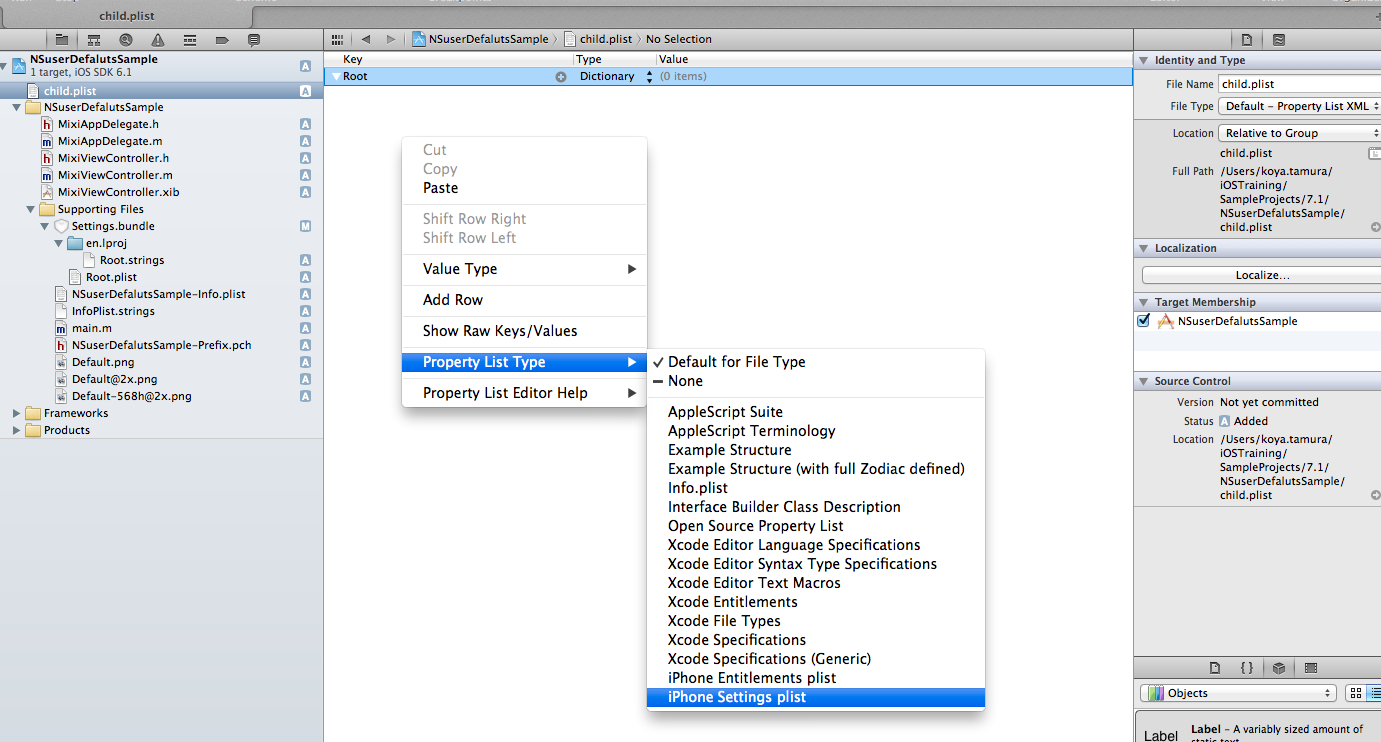Select MixiViewController.xib in navigator
This screenshot has height=742, width=1381.
click(x=118, y=192)
